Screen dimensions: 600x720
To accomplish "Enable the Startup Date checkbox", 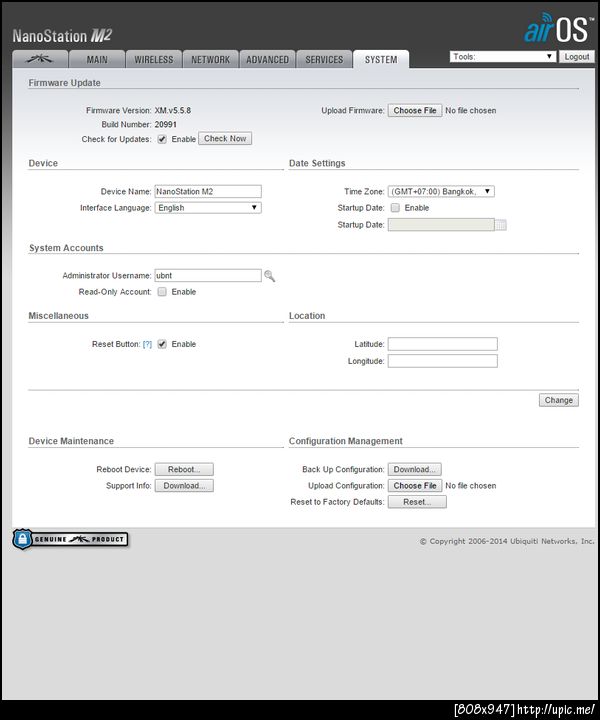I will [x=395, y=208].
